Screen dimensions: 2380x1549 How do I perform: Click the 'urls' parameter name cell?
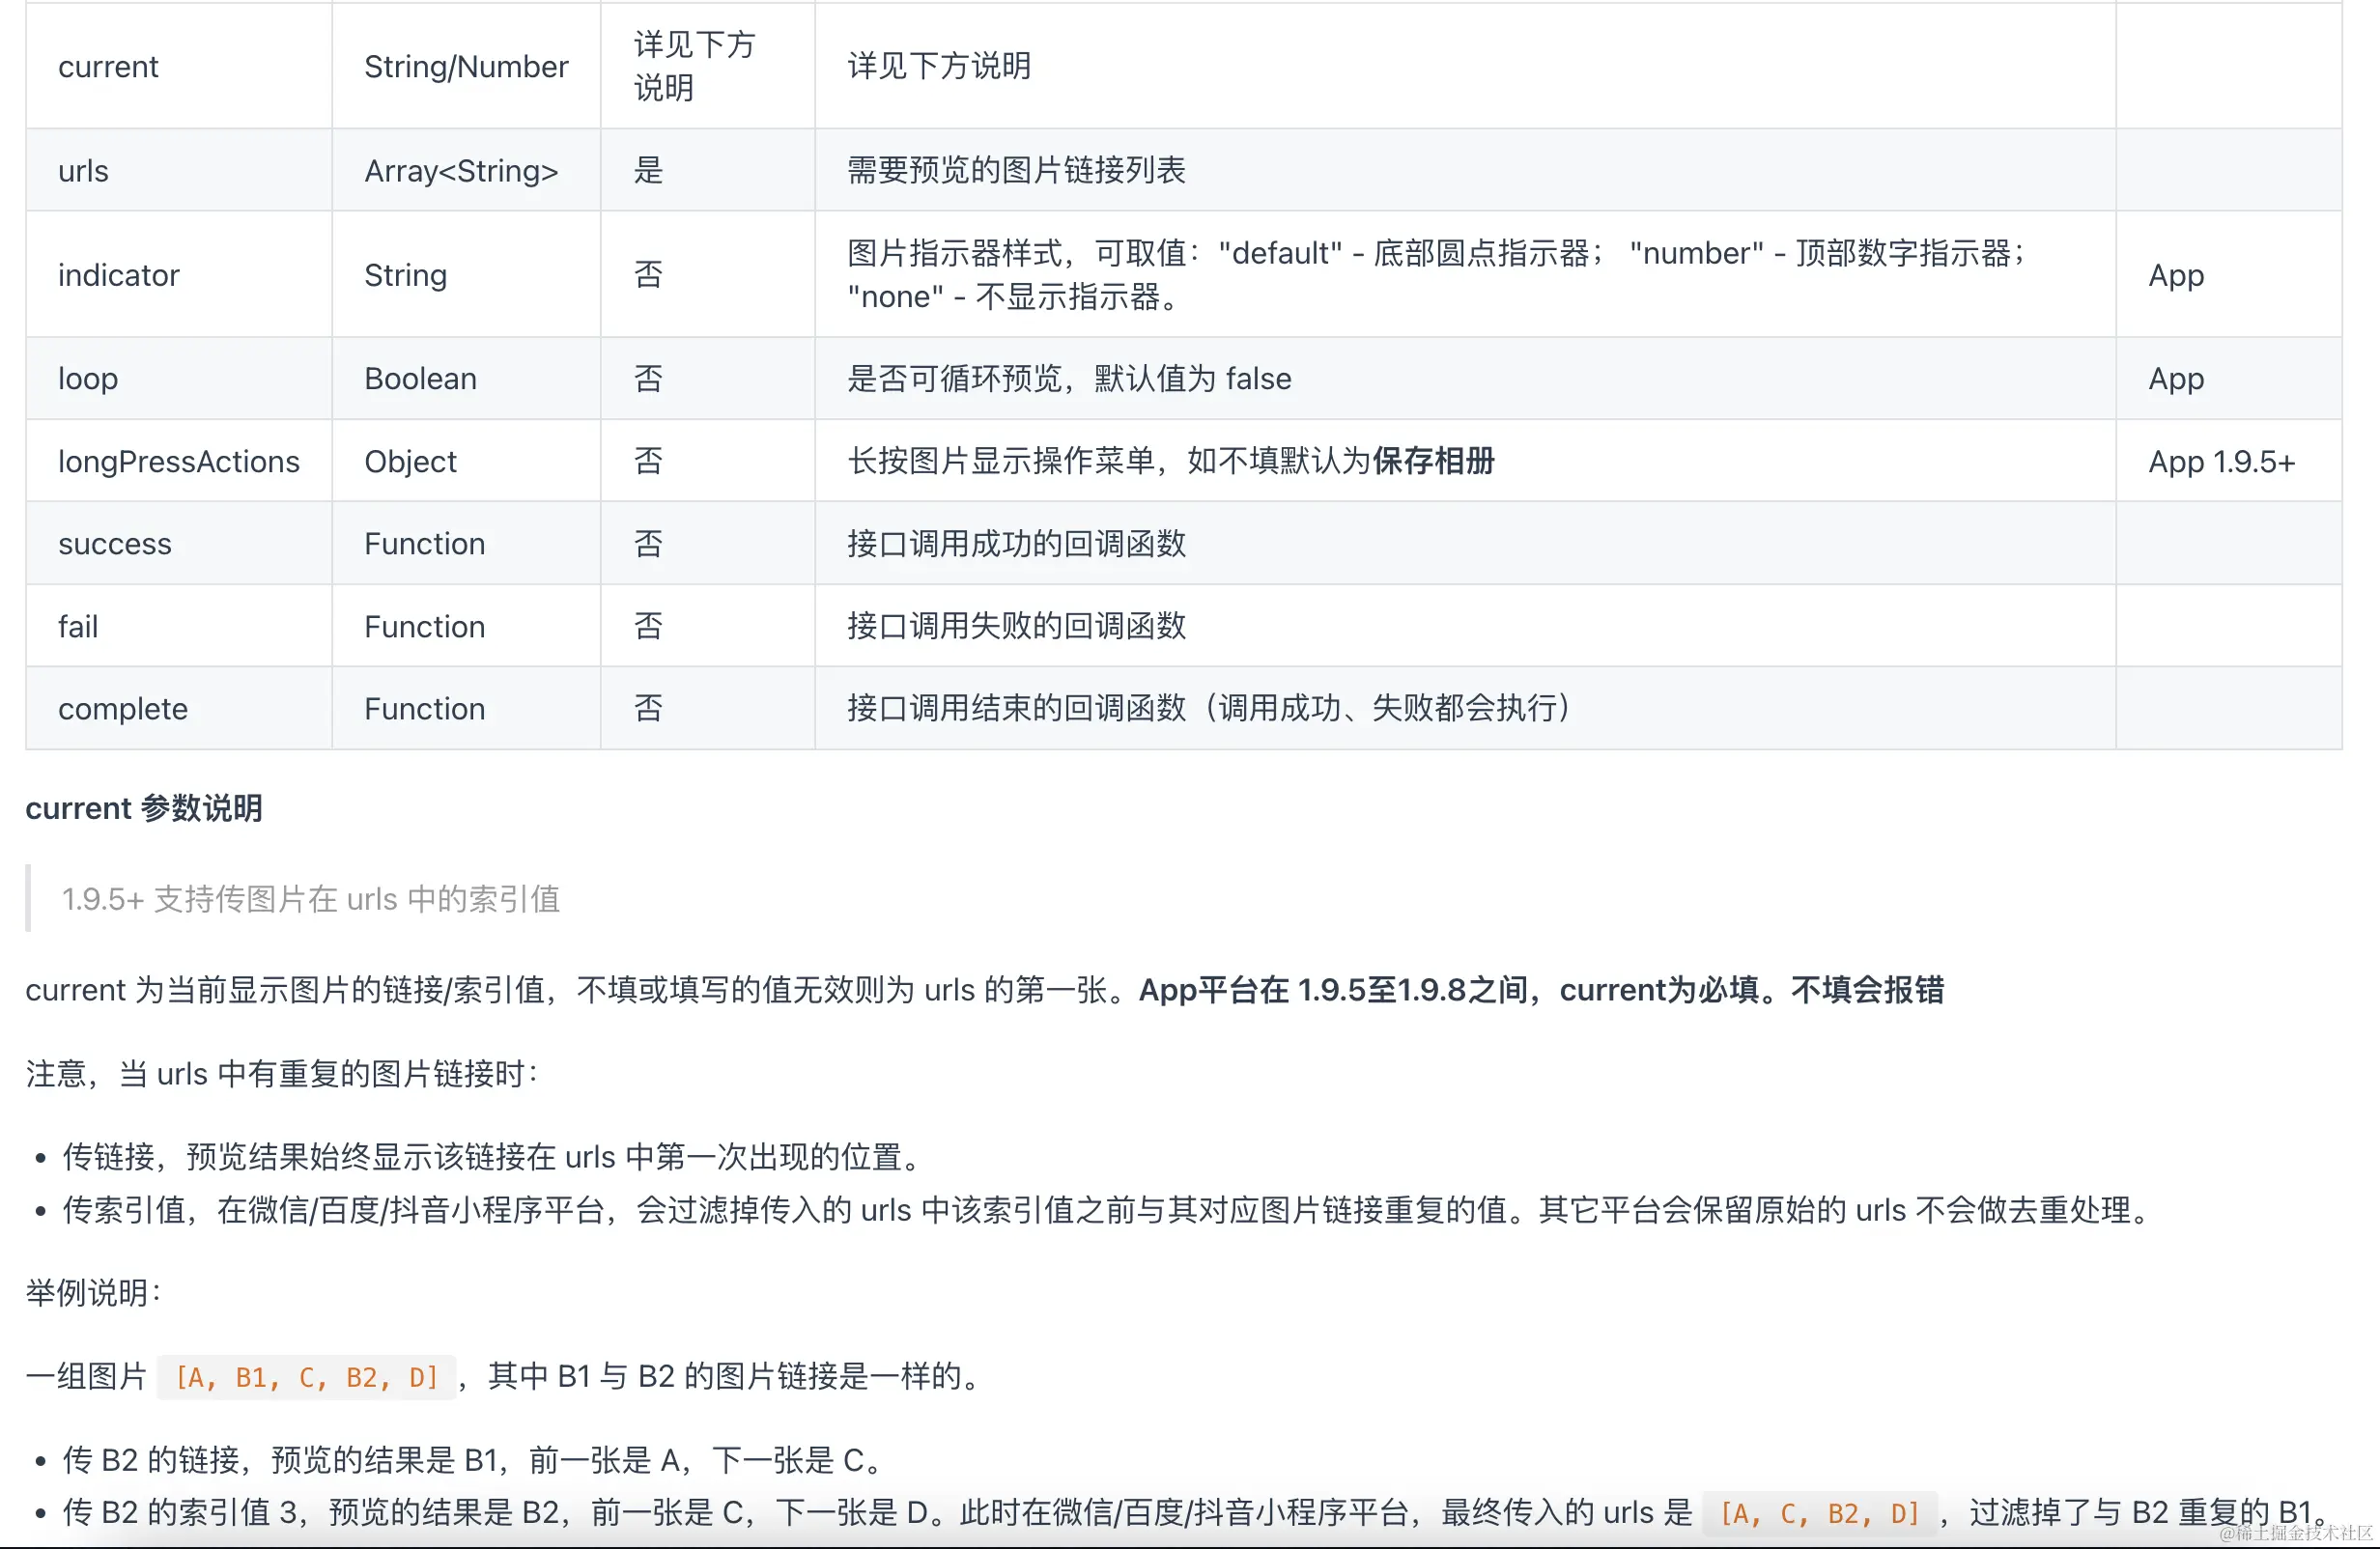(x=83, y=170)
